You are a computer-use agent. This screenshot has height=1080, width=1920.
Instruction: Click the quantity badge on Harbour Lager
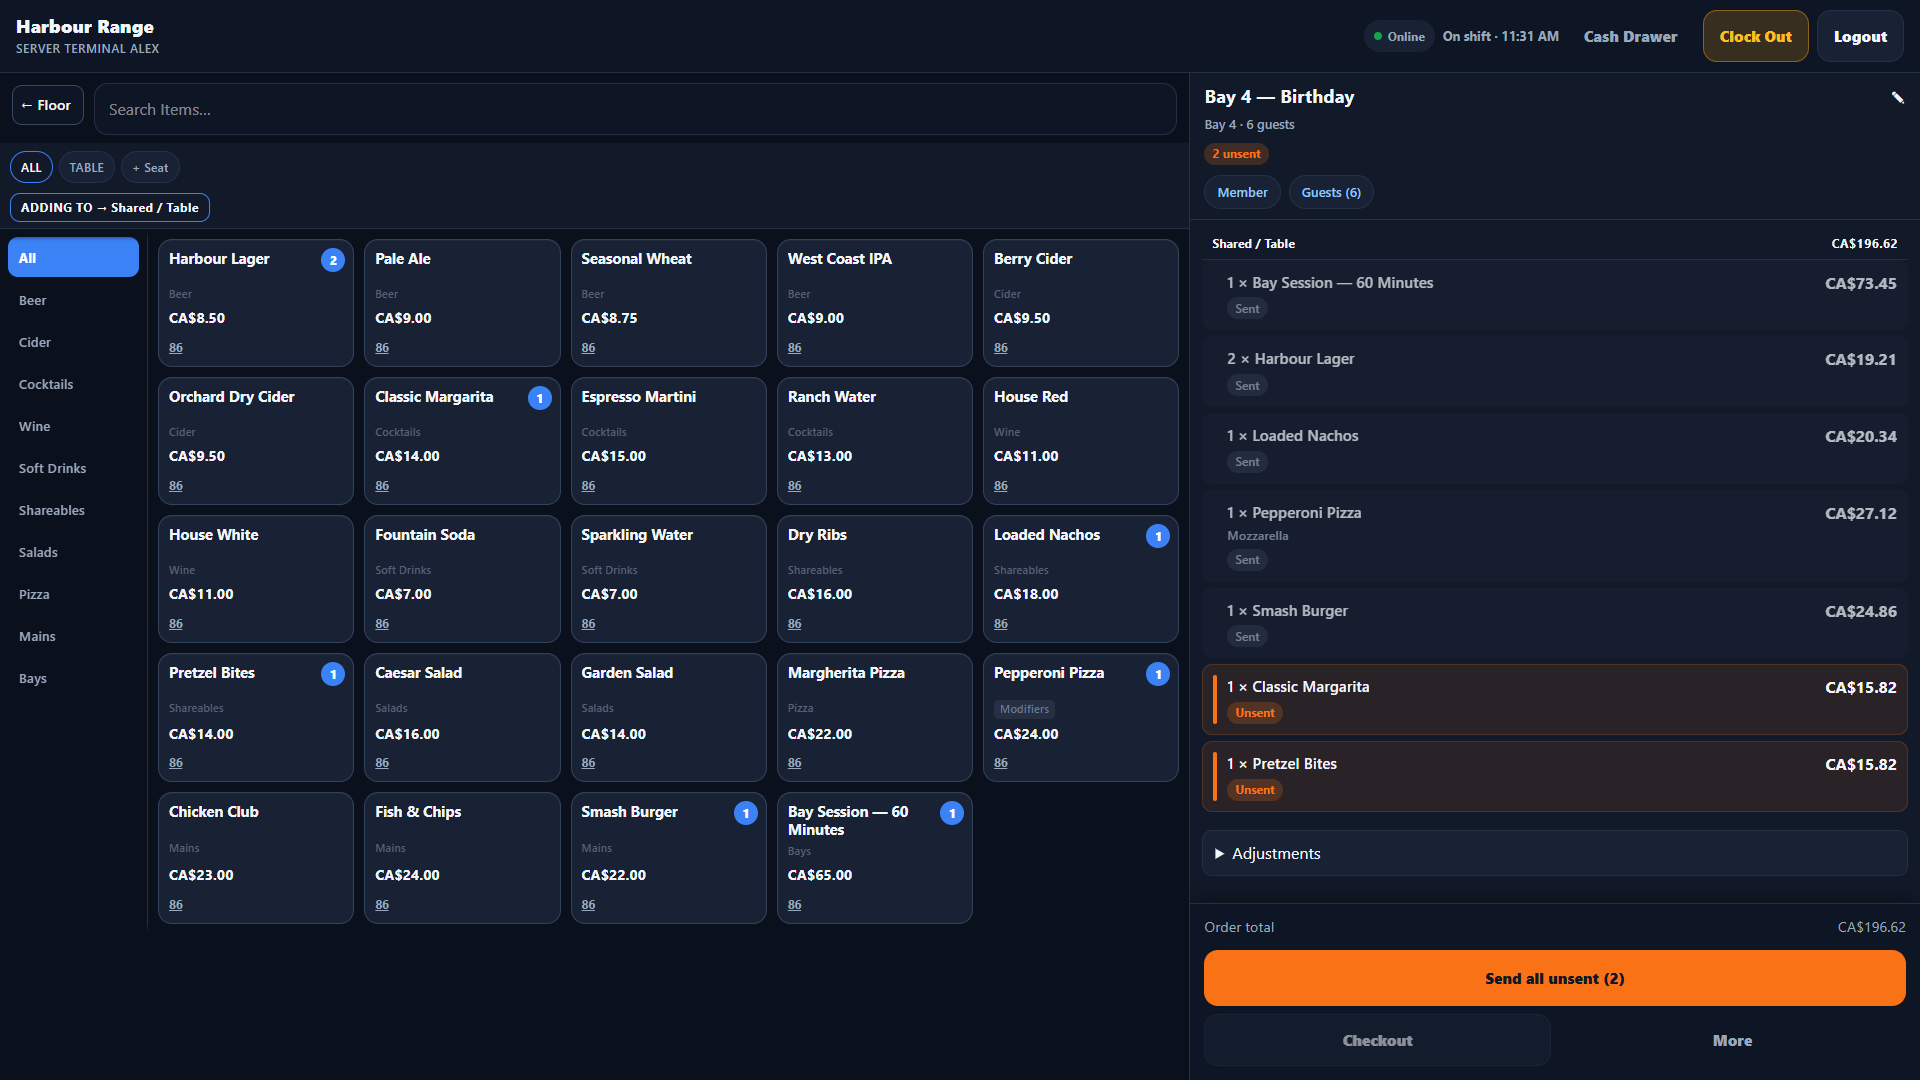tap(333, 260)
